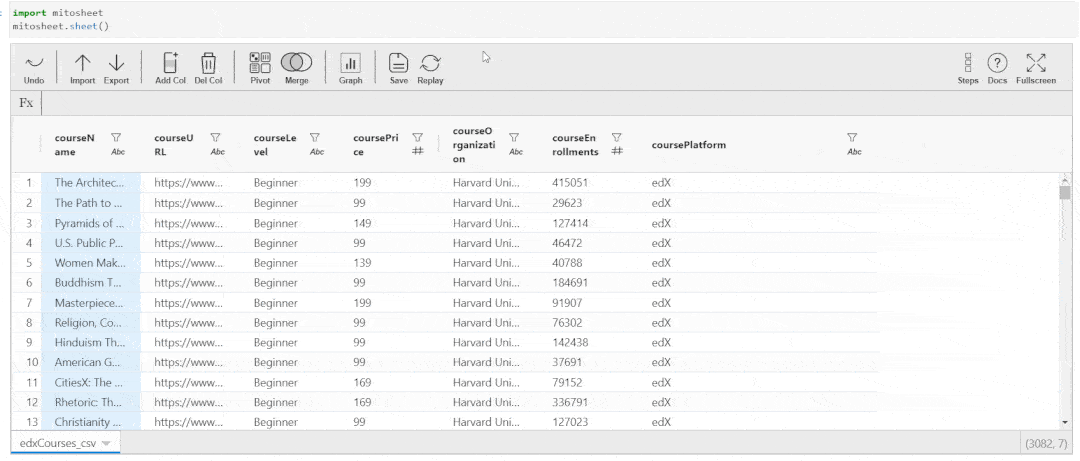Select the coursePlatform column header

[x=689, y=145]
